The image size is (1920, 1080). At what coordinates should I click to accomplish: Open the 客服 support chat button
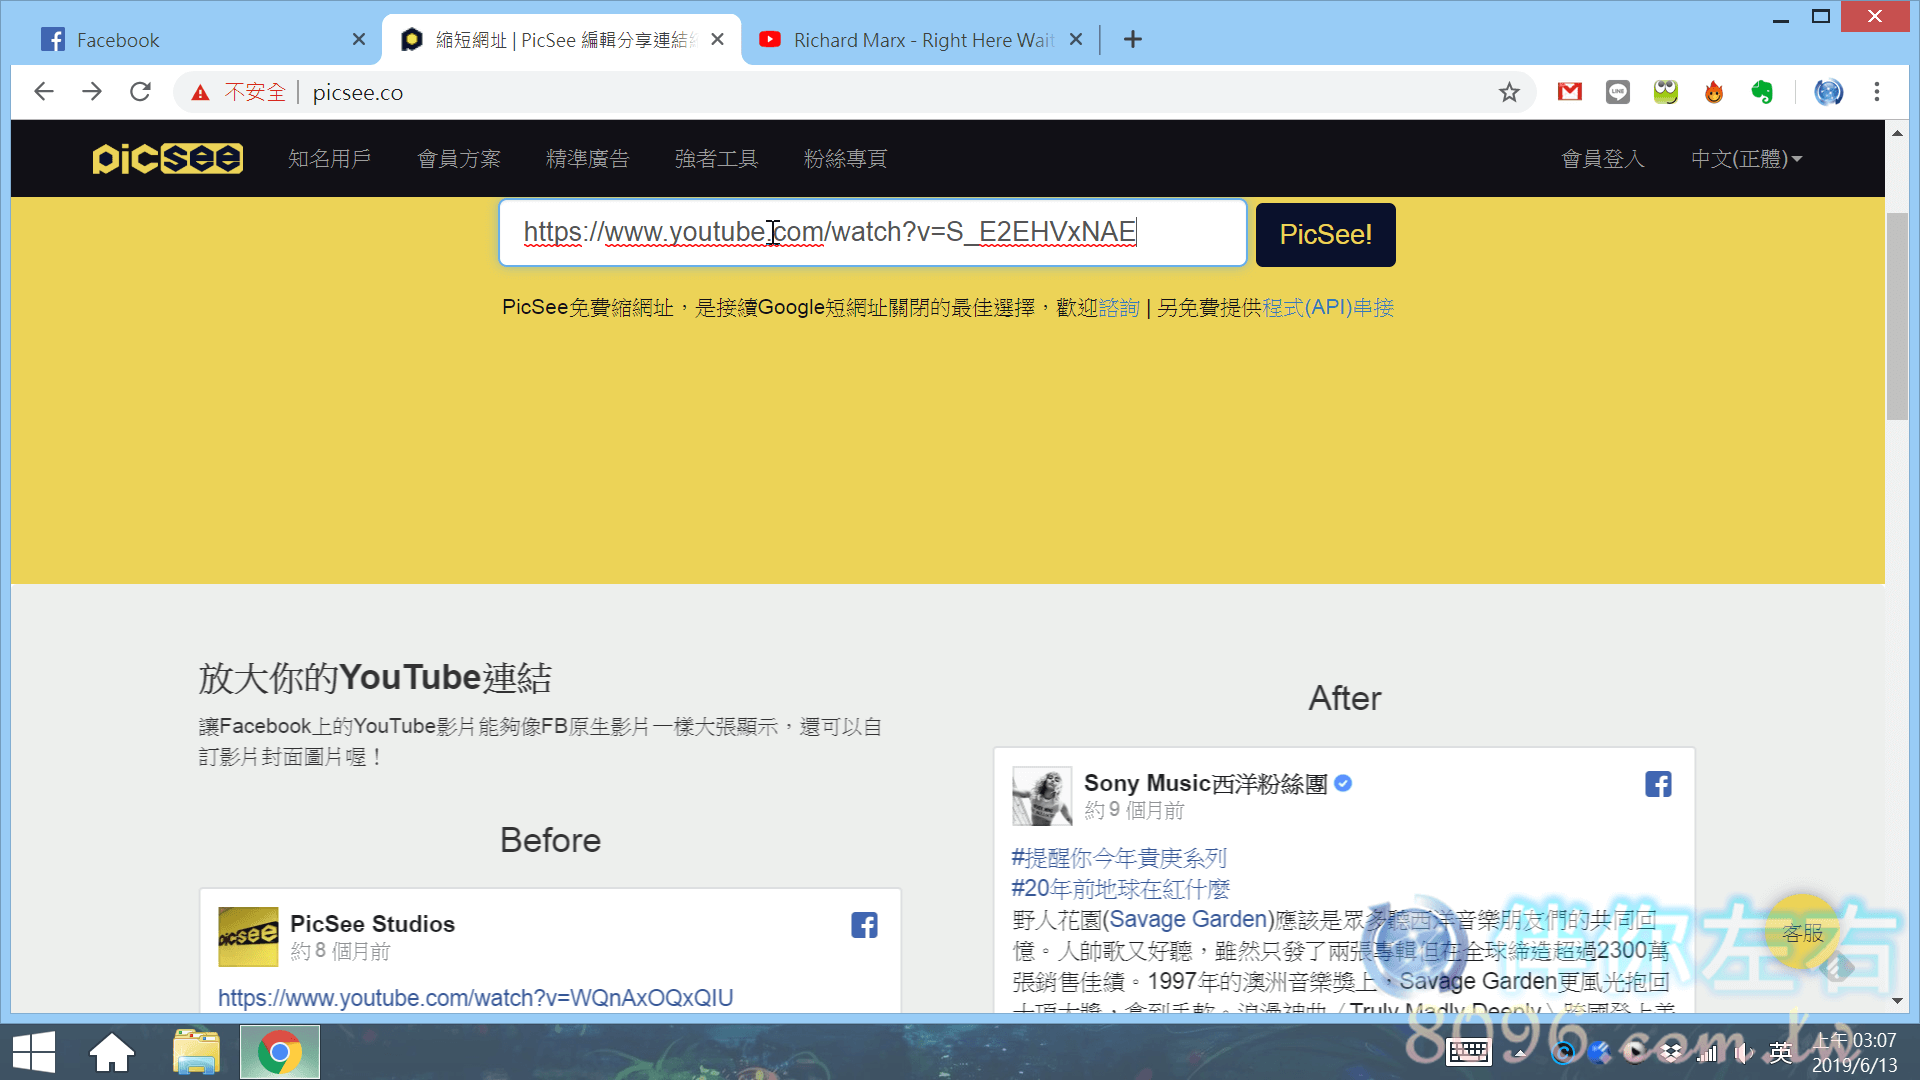pos(1802,932)
